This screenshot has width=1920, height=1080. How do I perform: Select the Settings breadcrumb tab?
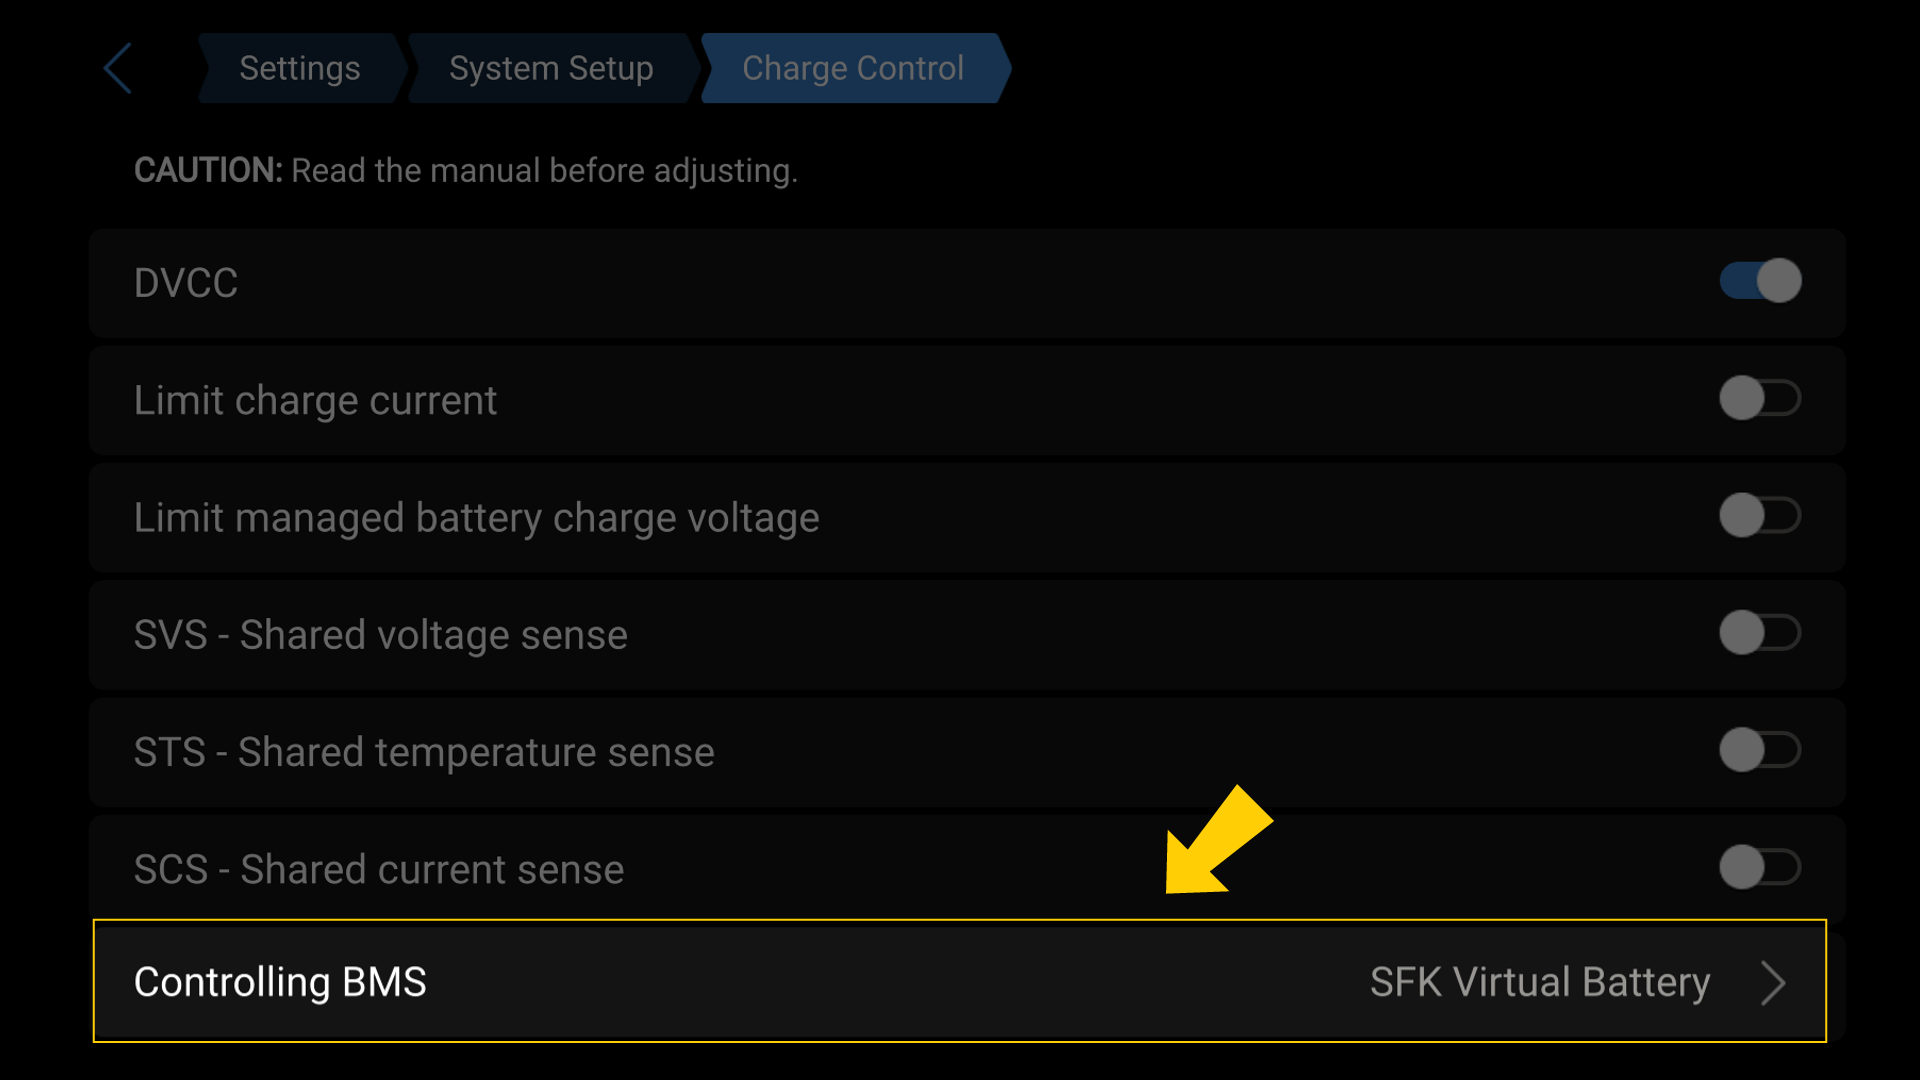[x=299, y=68]
